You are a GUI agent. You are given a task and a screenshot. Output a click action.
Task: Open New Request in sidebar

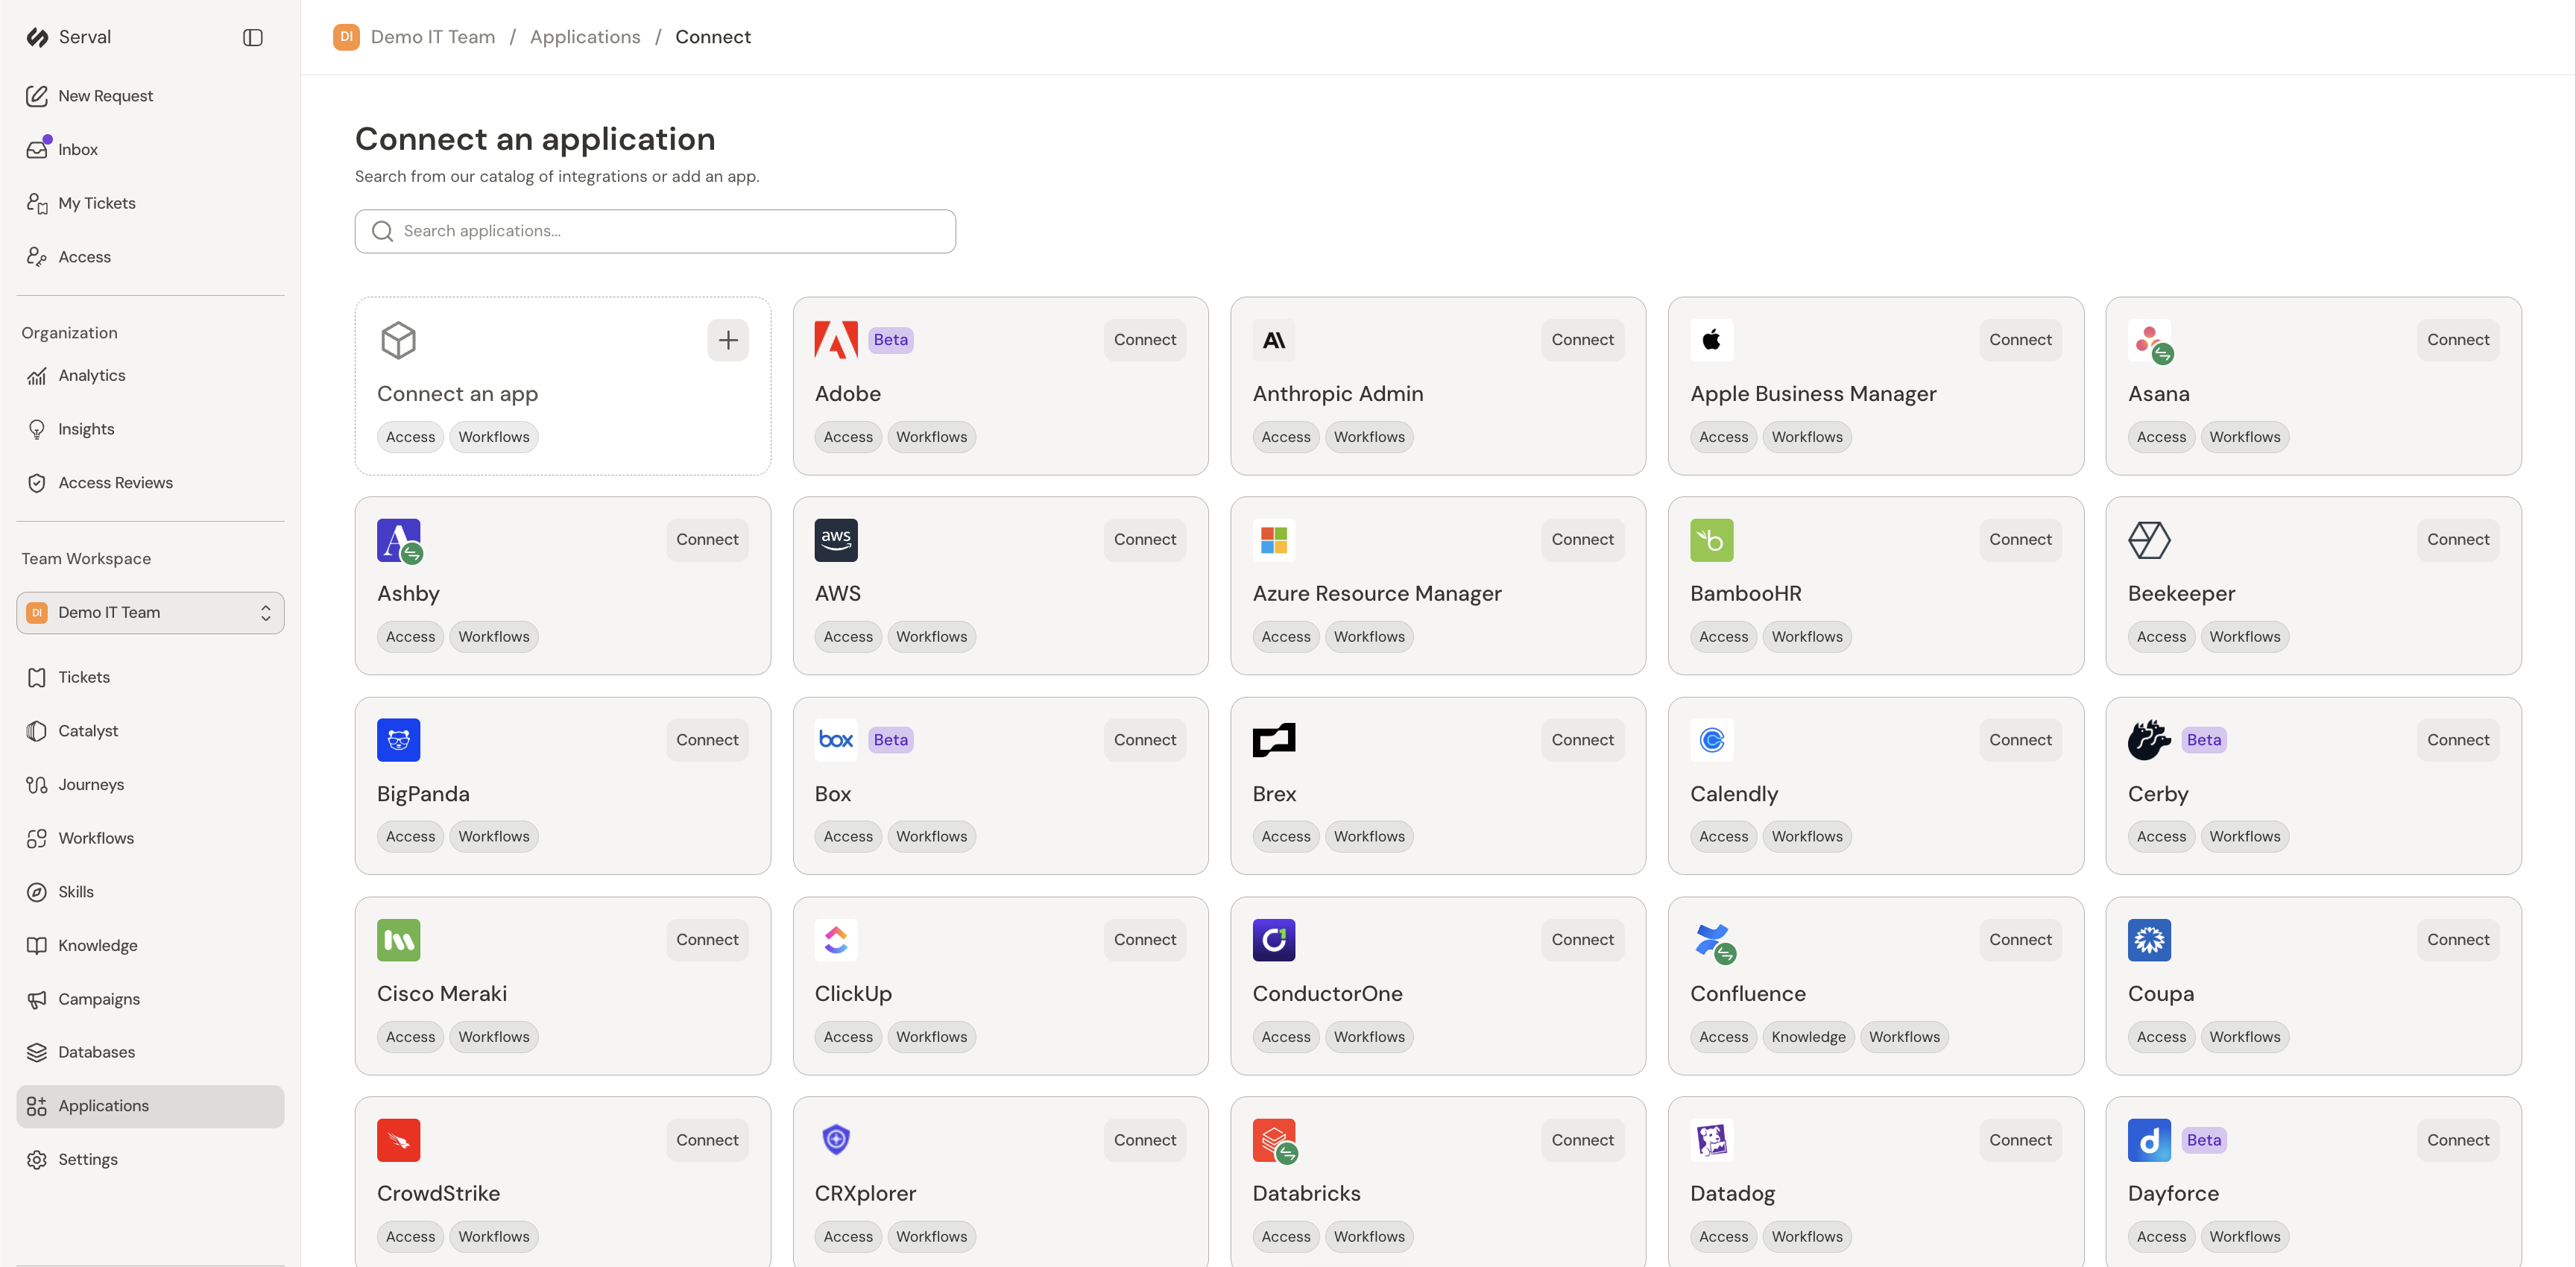tap(150, 96)
